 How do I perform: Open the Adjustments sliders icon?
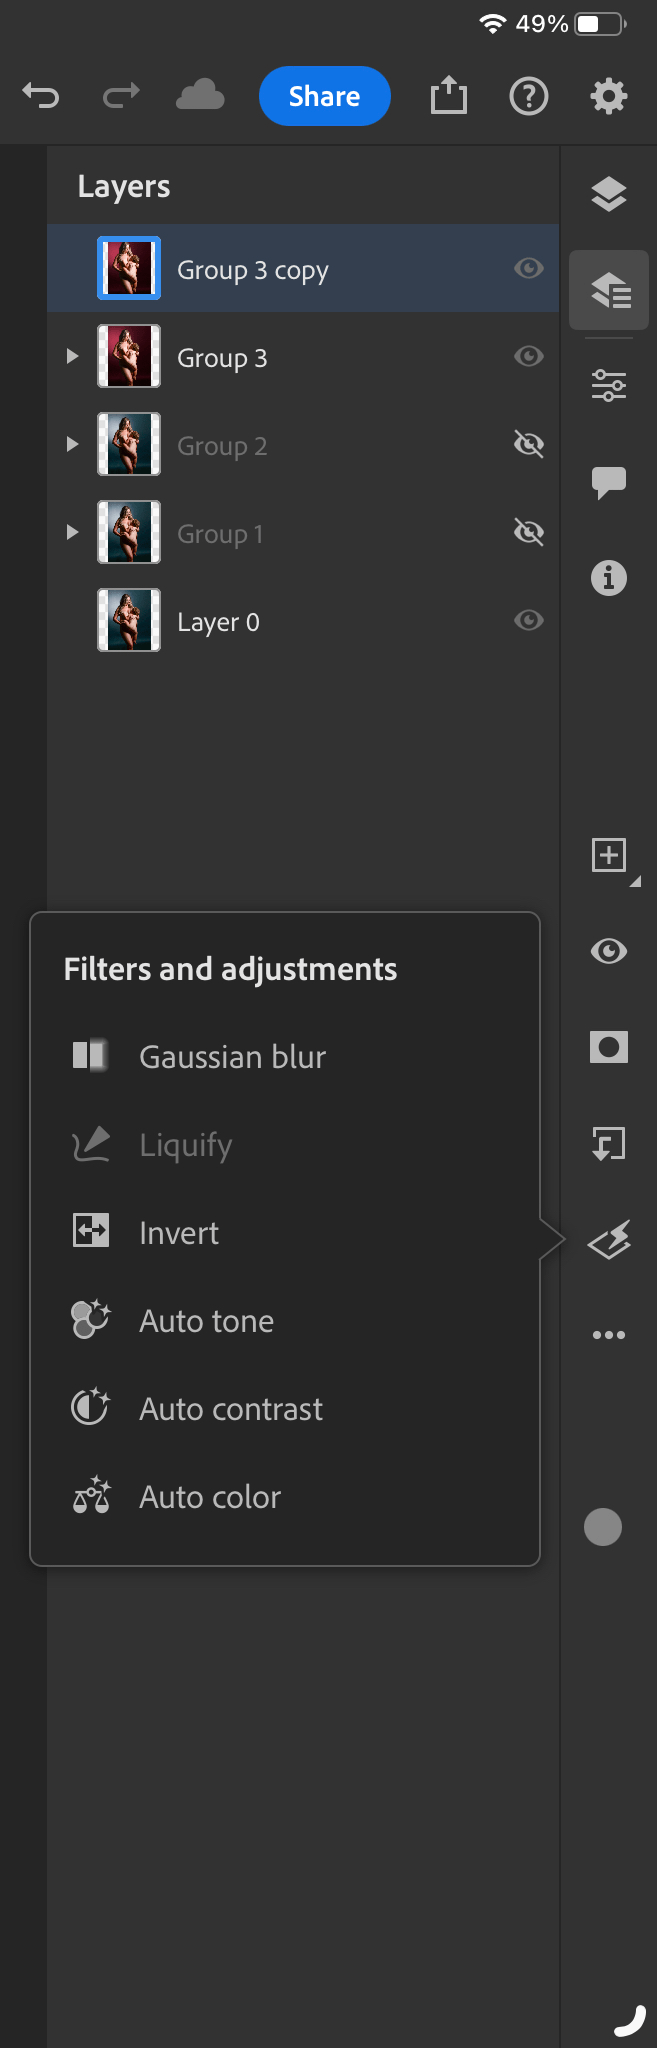click(x=609, y=384)
